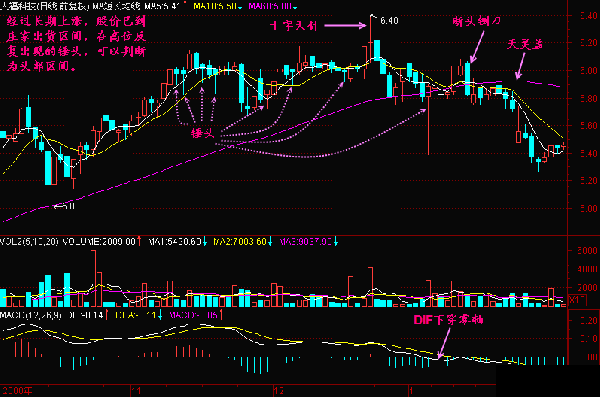600x397 pixels.
Task: Click the yellow MA2:7003.60 volume average value
Action: [x=240, y=242]
